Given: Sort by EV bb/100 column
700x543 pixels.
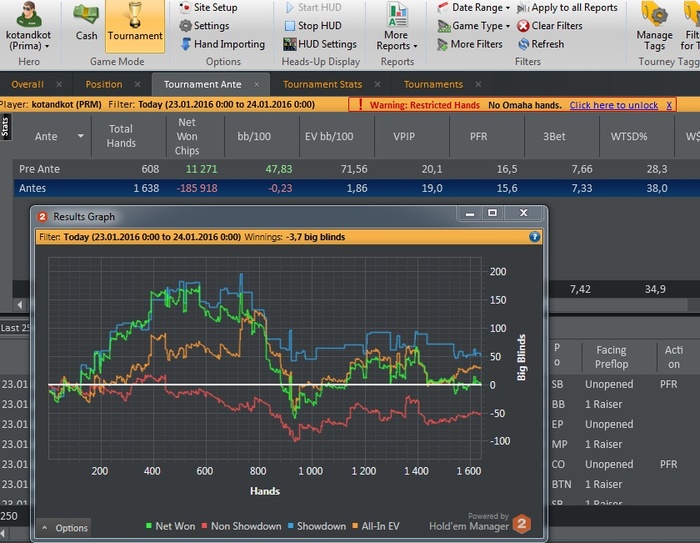Looking at the screenshot, I should point(329,136).
